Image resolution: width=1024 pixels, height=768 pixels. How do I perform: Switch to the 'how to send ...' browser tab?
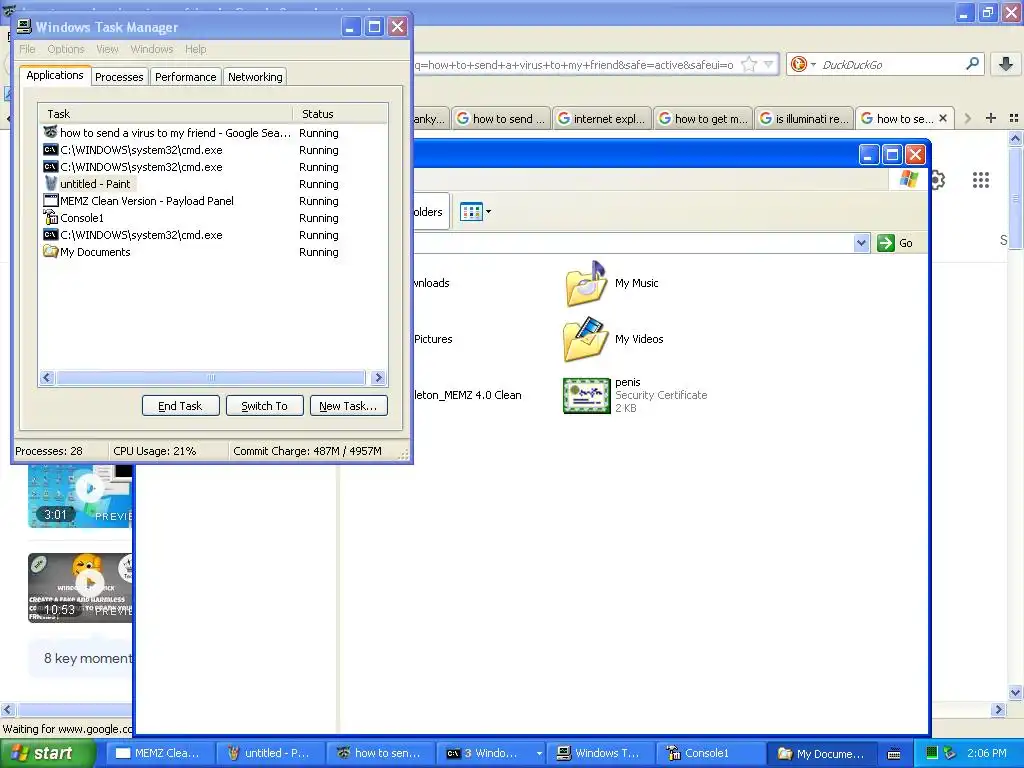(x=501, y=118)
